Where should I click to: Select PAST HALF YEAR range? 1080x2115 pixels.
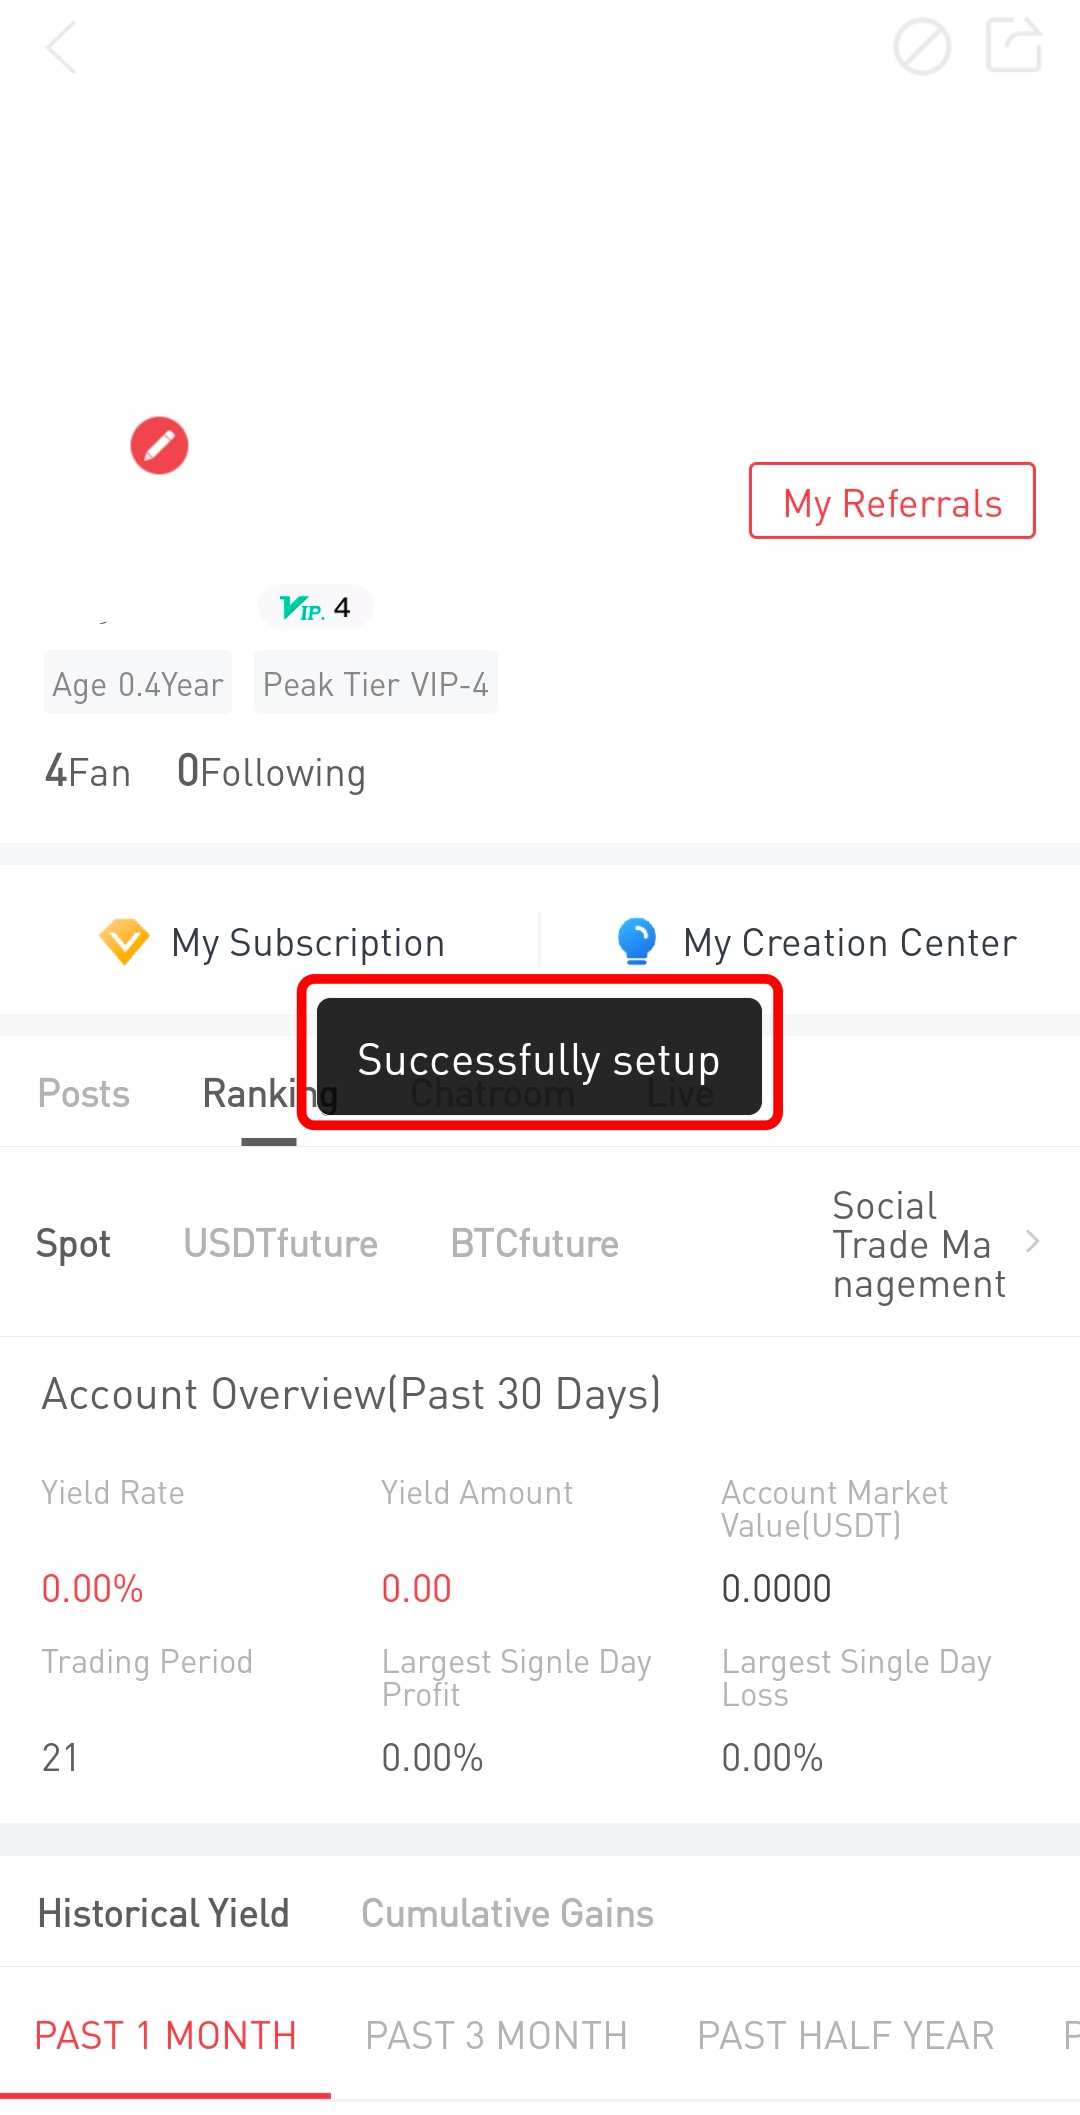pos(845,2035)
